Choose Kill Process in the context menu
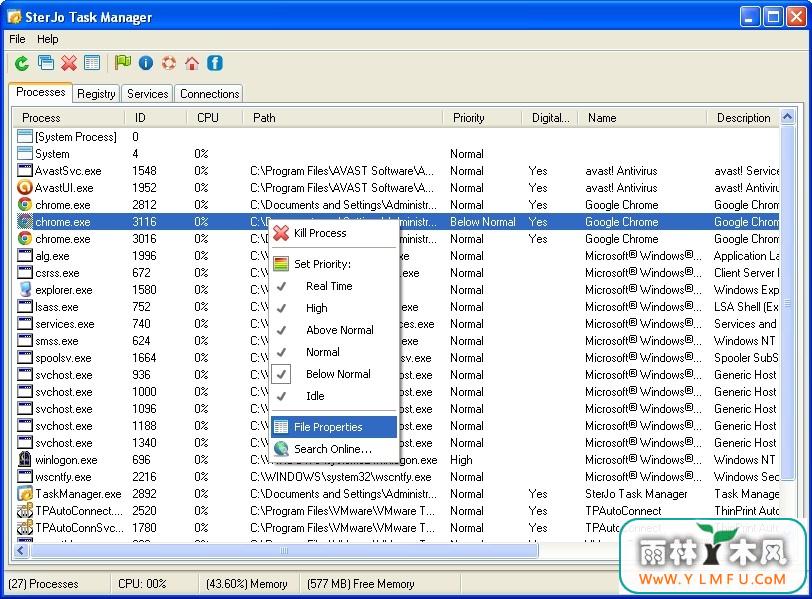Image resolution: width=812 pixels, height=599 pixels. point(334,233)
